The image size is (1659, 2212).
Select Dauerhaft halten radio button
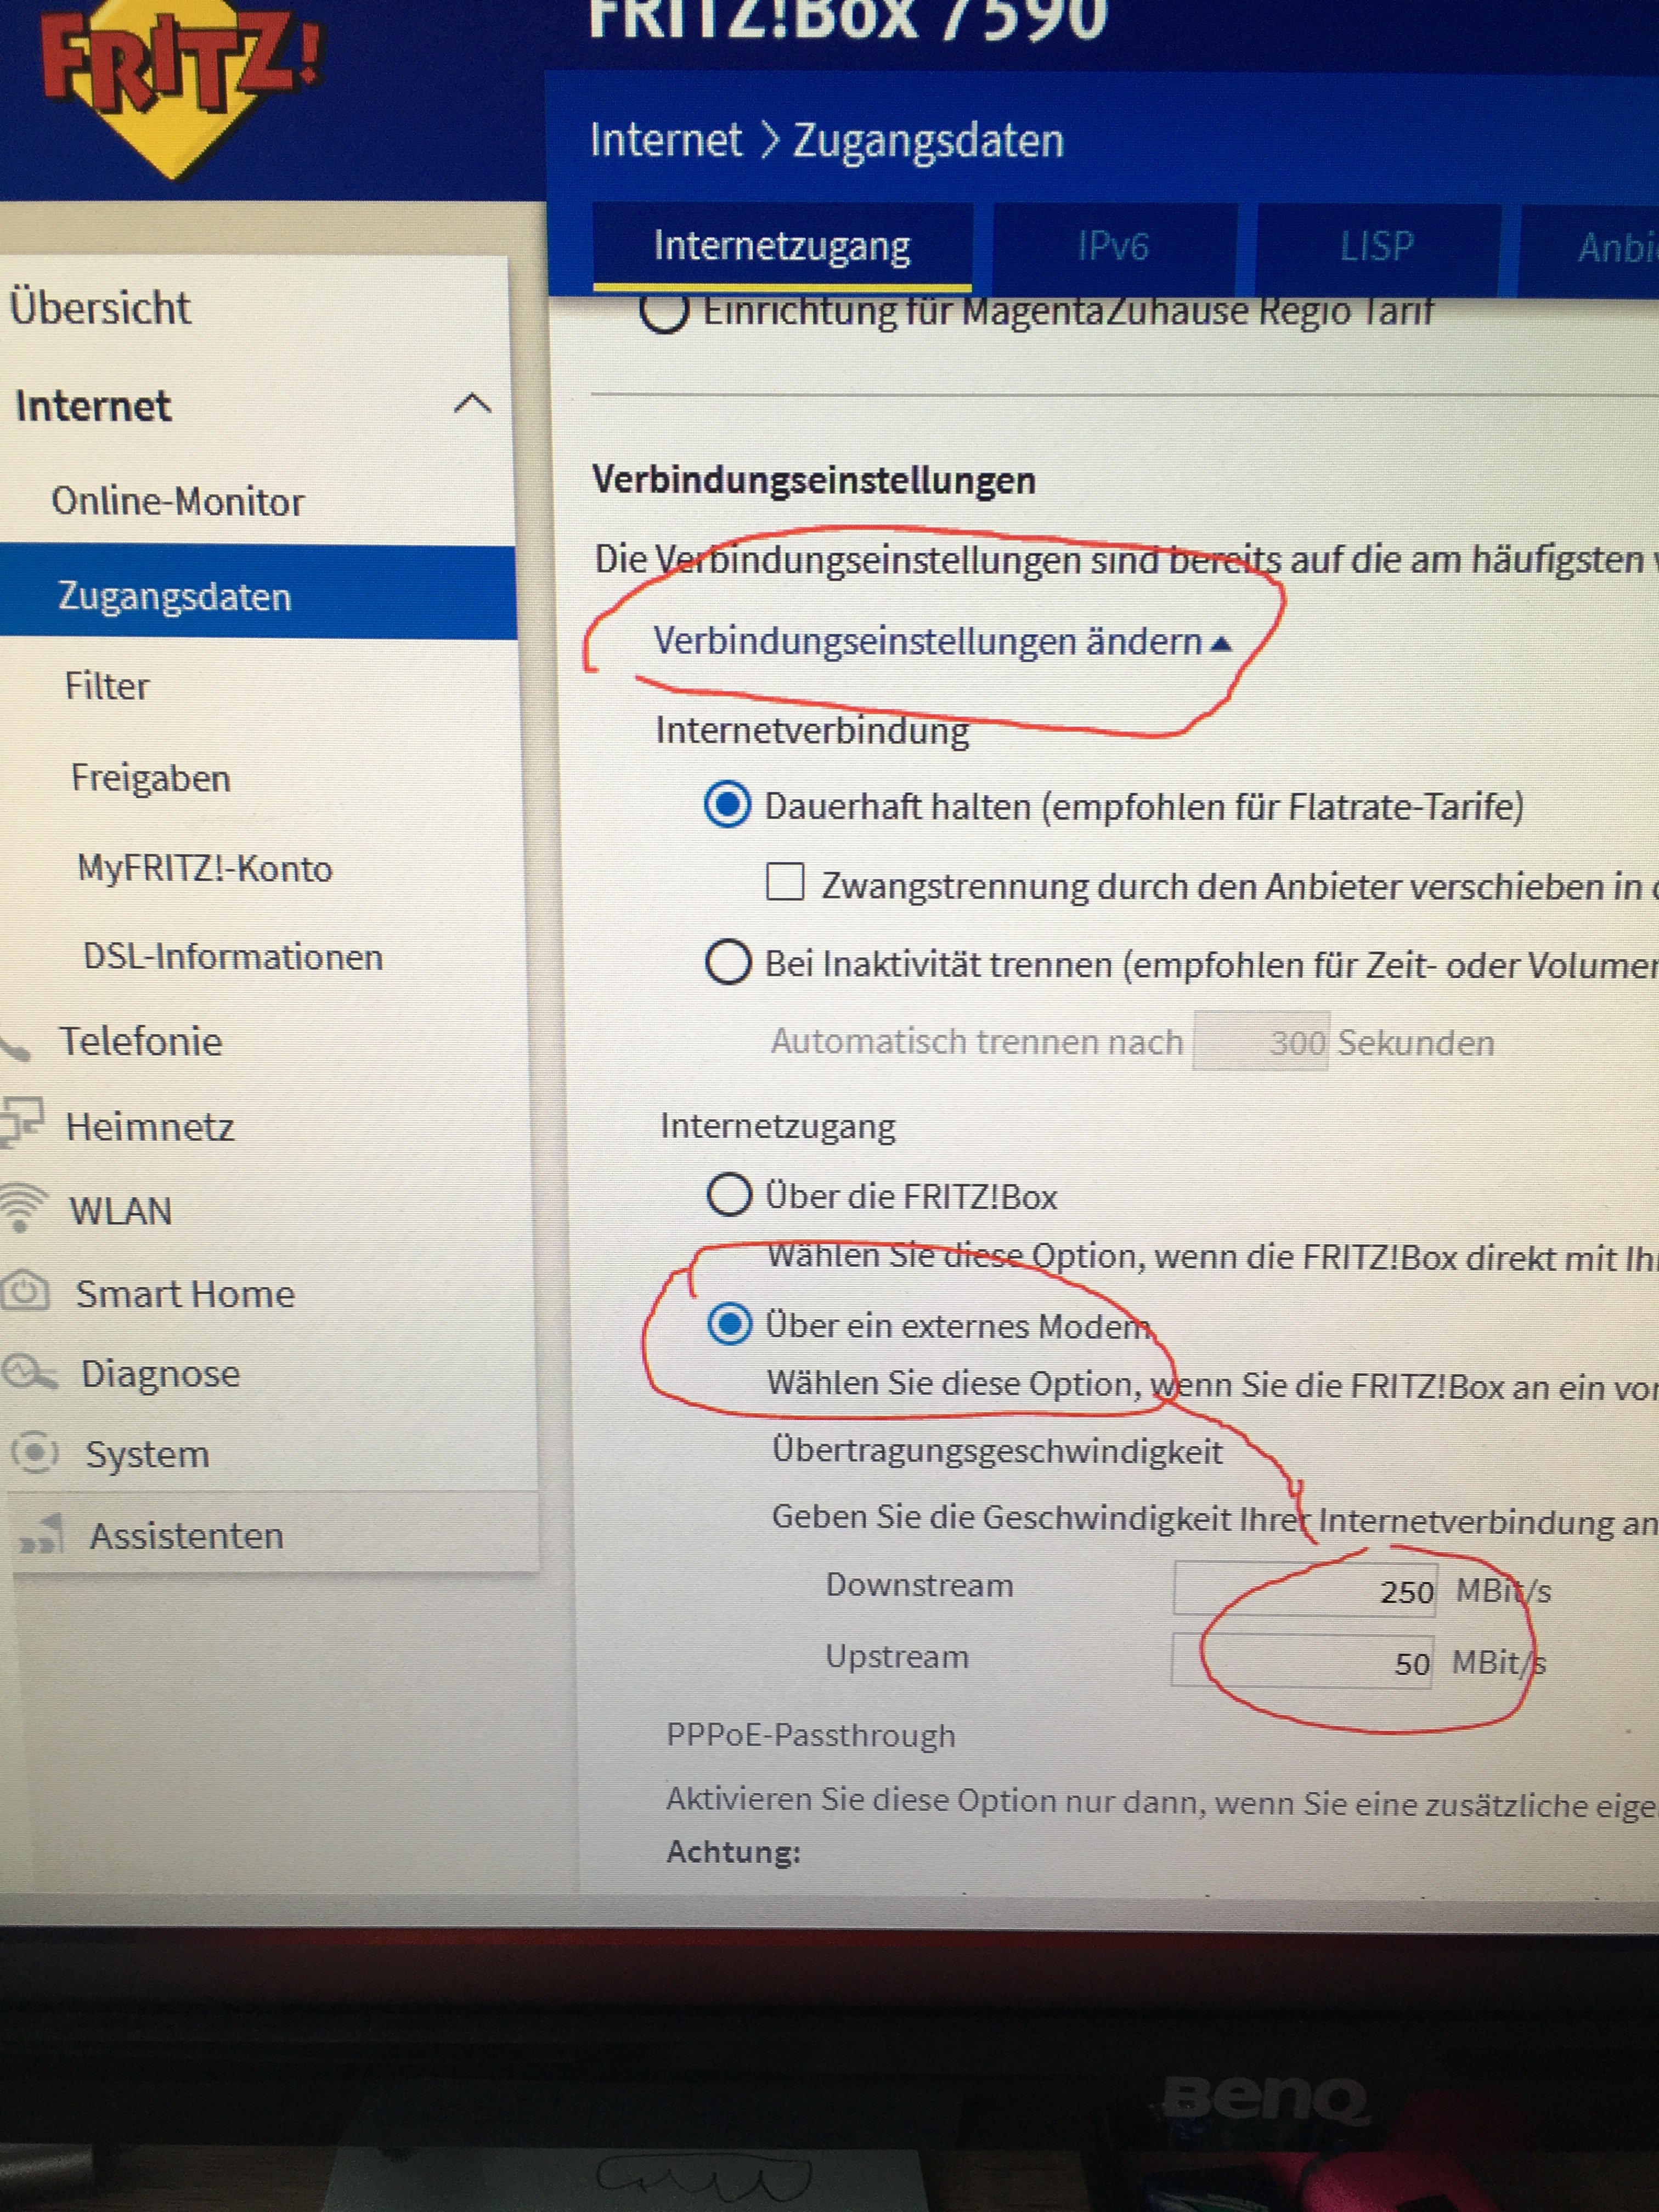pos(727,805)
